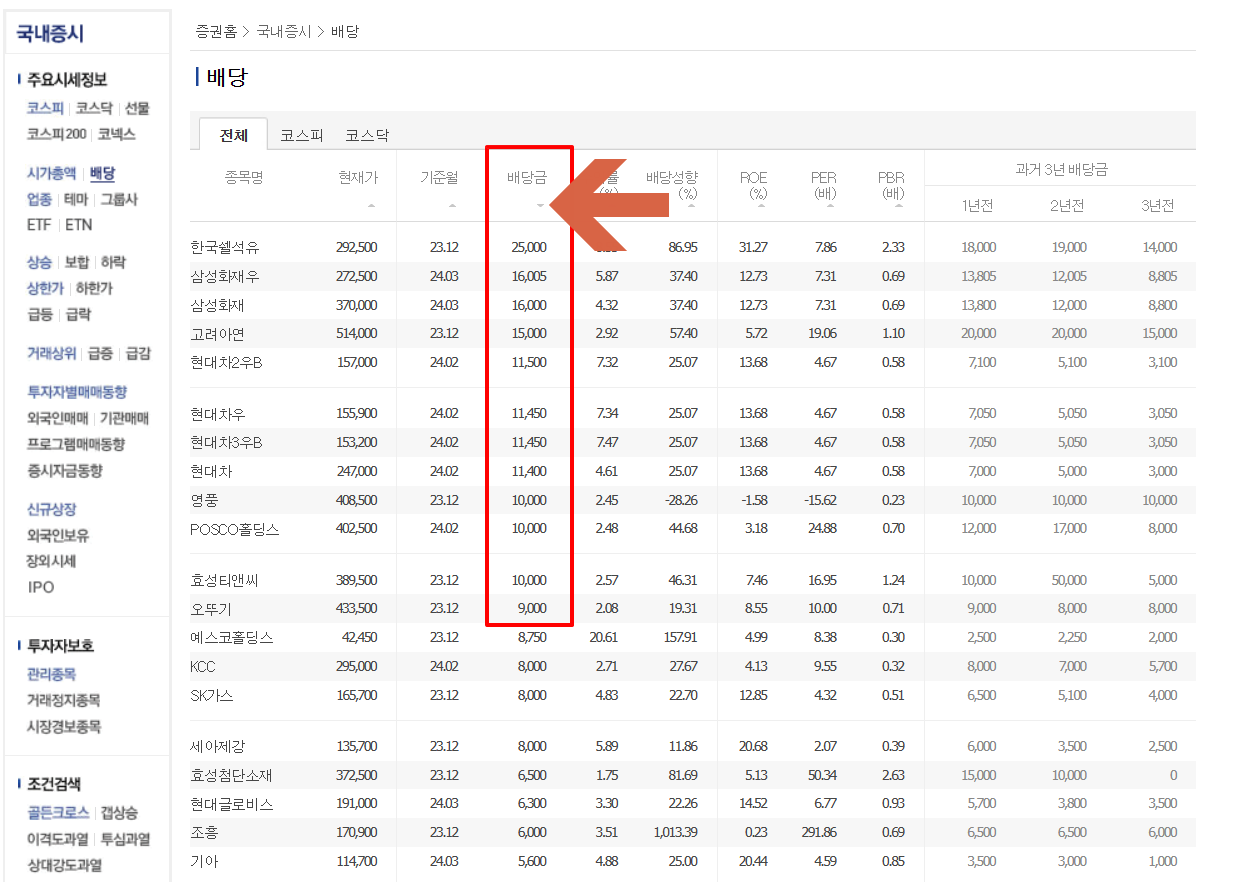Open 증시자금동향 sidebar link

pos(64,470)
